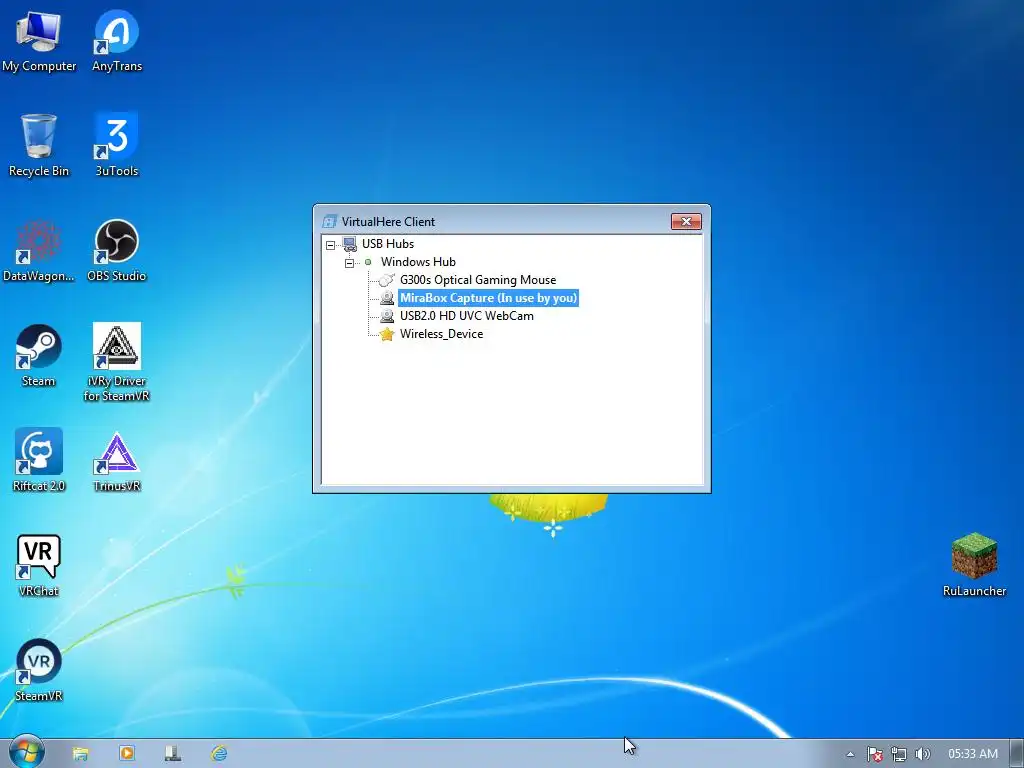Click the USB Hubs computer icon
This screenshot has width=1024, height=768.
point(350,244)
